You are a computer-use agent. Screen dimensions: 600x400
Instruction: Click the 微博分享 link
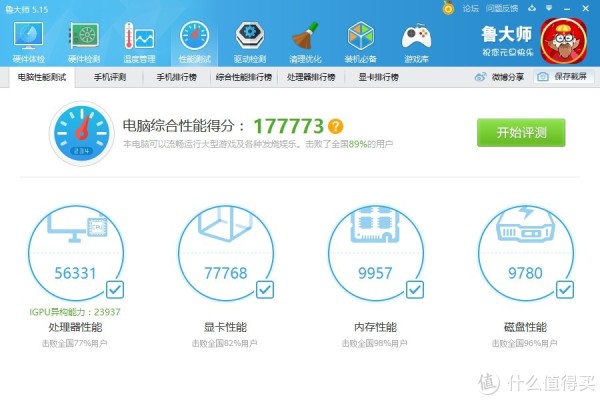click(x=508, y=77)
